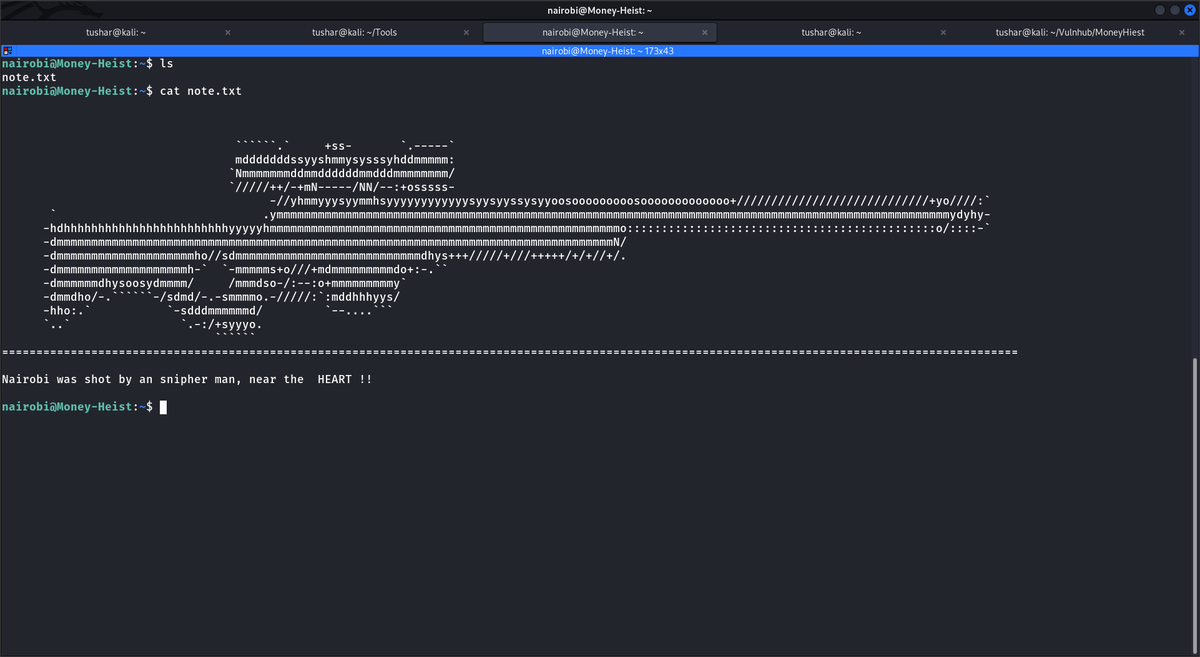Click the 'cat note.txt' command text
This screenshot has height=657, width=1200.
pos(201,91)
